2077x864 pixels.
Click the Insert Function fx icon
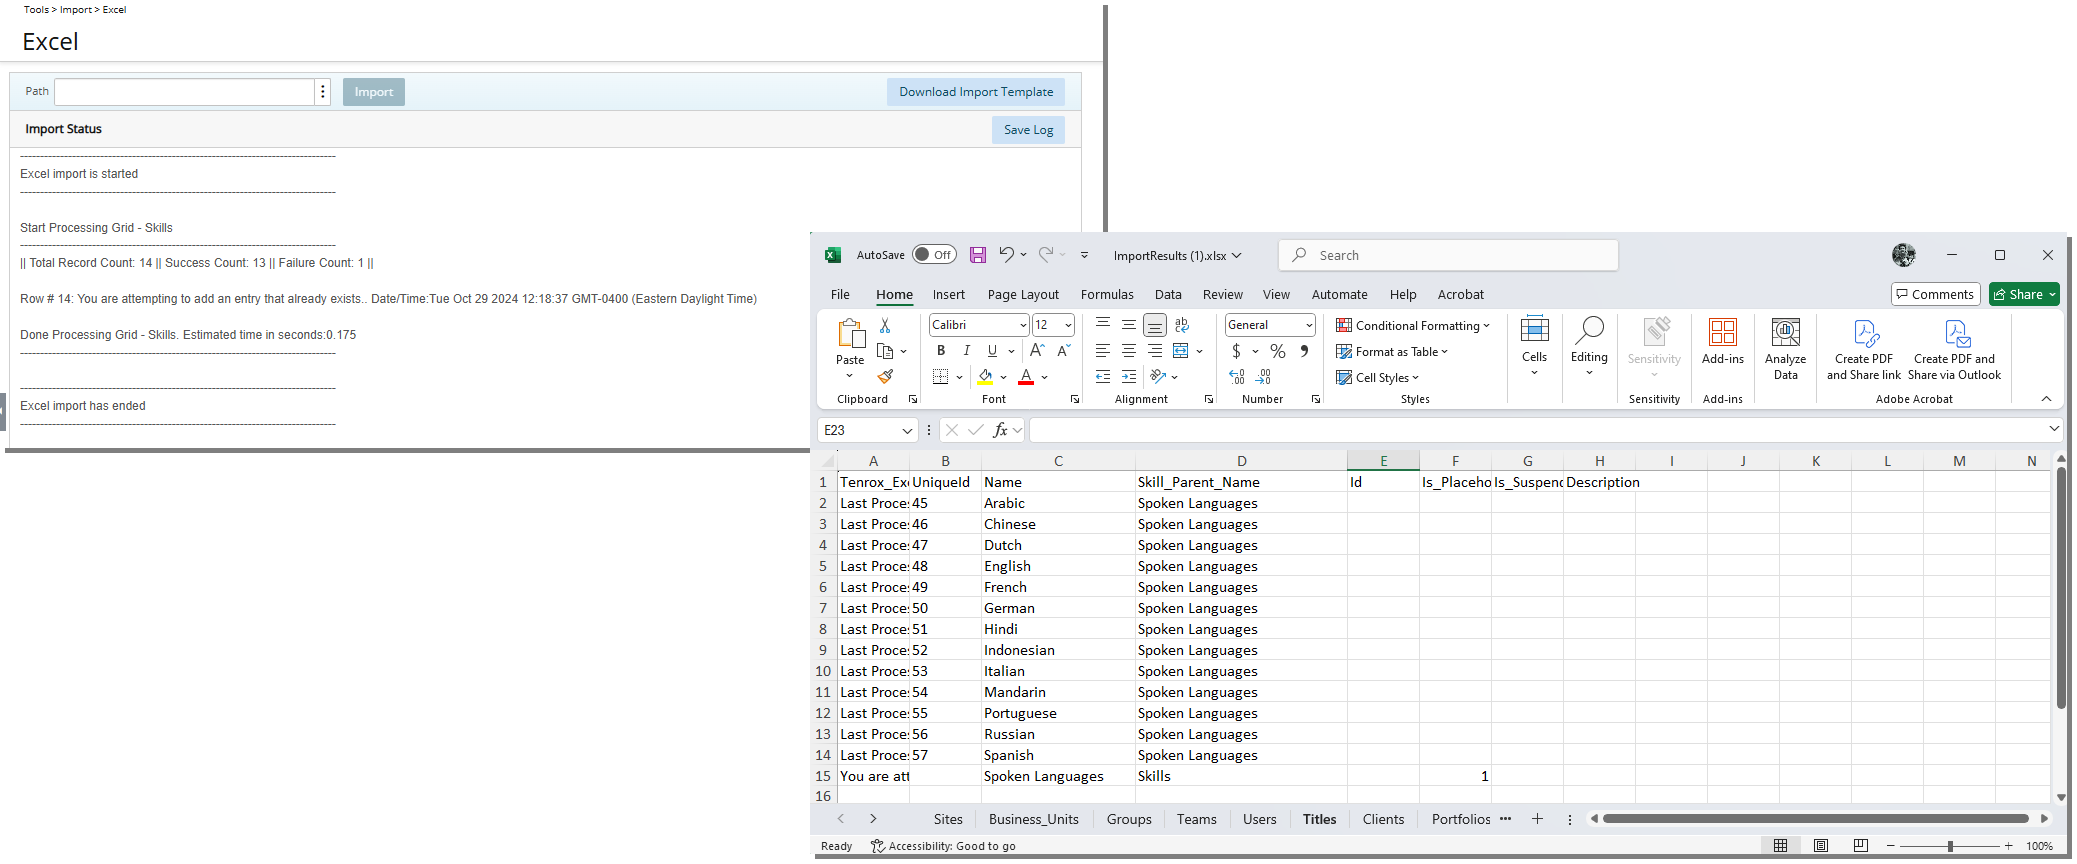tap(1000, 430)
